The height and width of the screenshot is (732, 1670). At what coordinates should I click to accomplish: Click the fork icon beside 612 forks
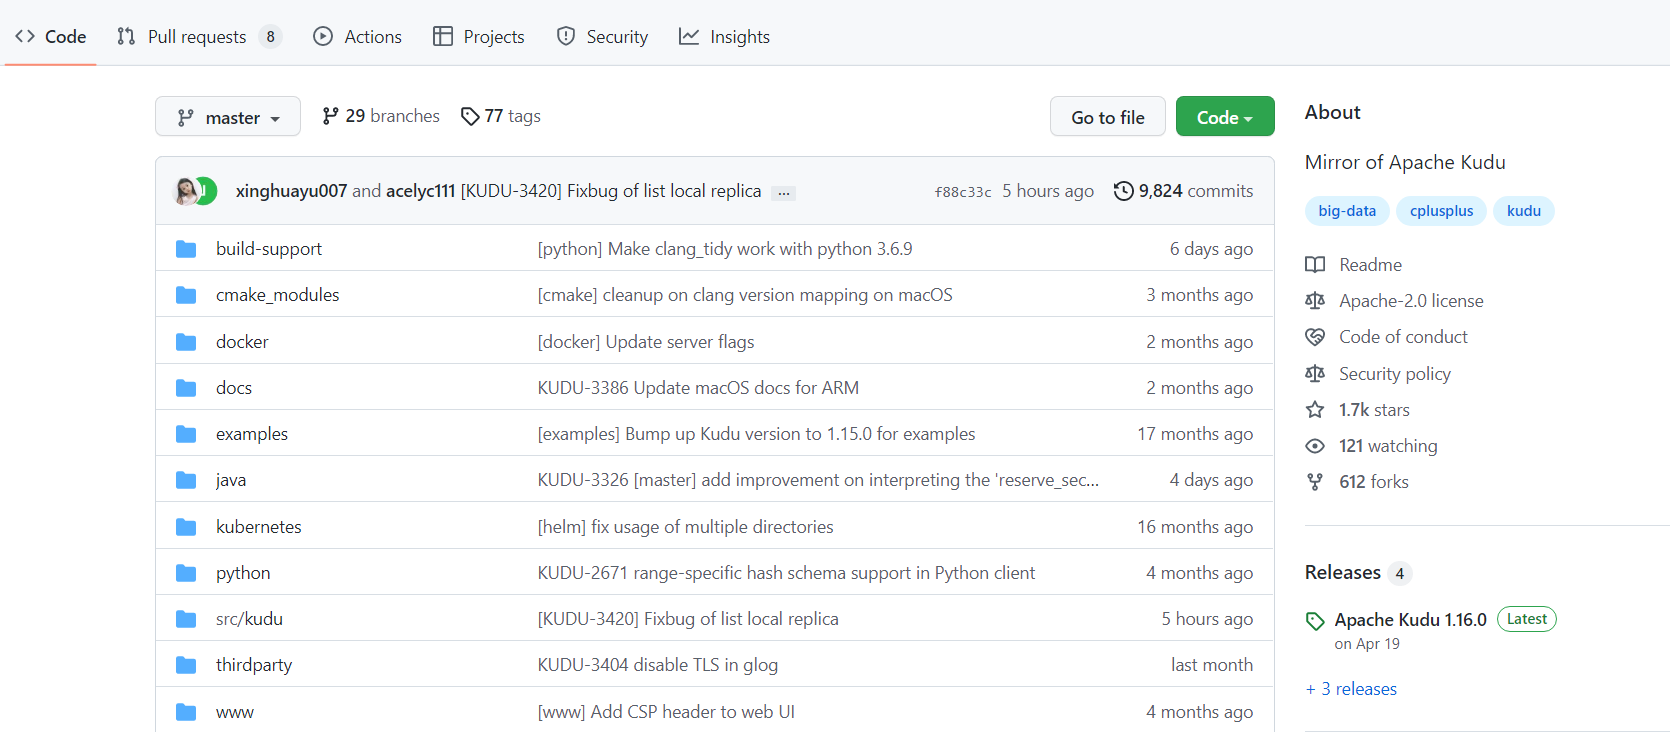coord(1315,482)
